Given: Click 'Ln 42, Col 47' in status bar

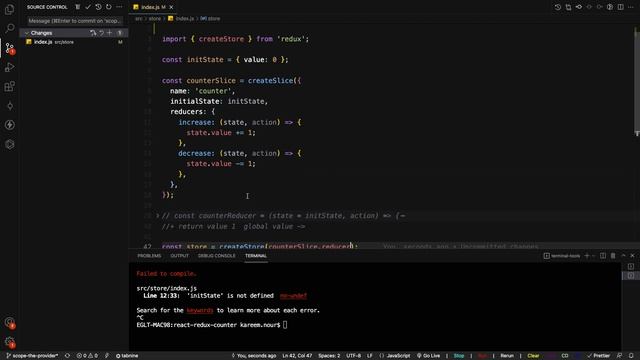Looking at the screenshot, I should coord(297,356).
